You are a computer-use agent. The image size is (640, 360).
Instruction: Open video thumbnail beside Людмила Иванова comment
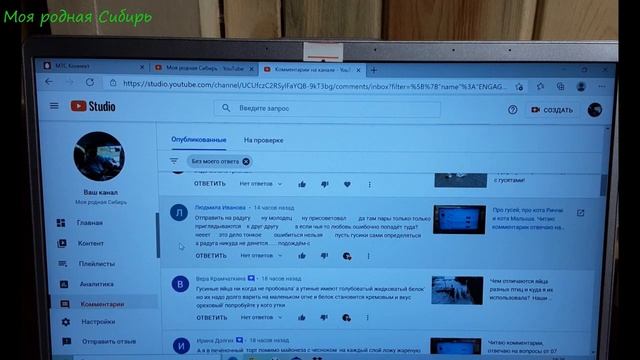click(x=459, y=220)
